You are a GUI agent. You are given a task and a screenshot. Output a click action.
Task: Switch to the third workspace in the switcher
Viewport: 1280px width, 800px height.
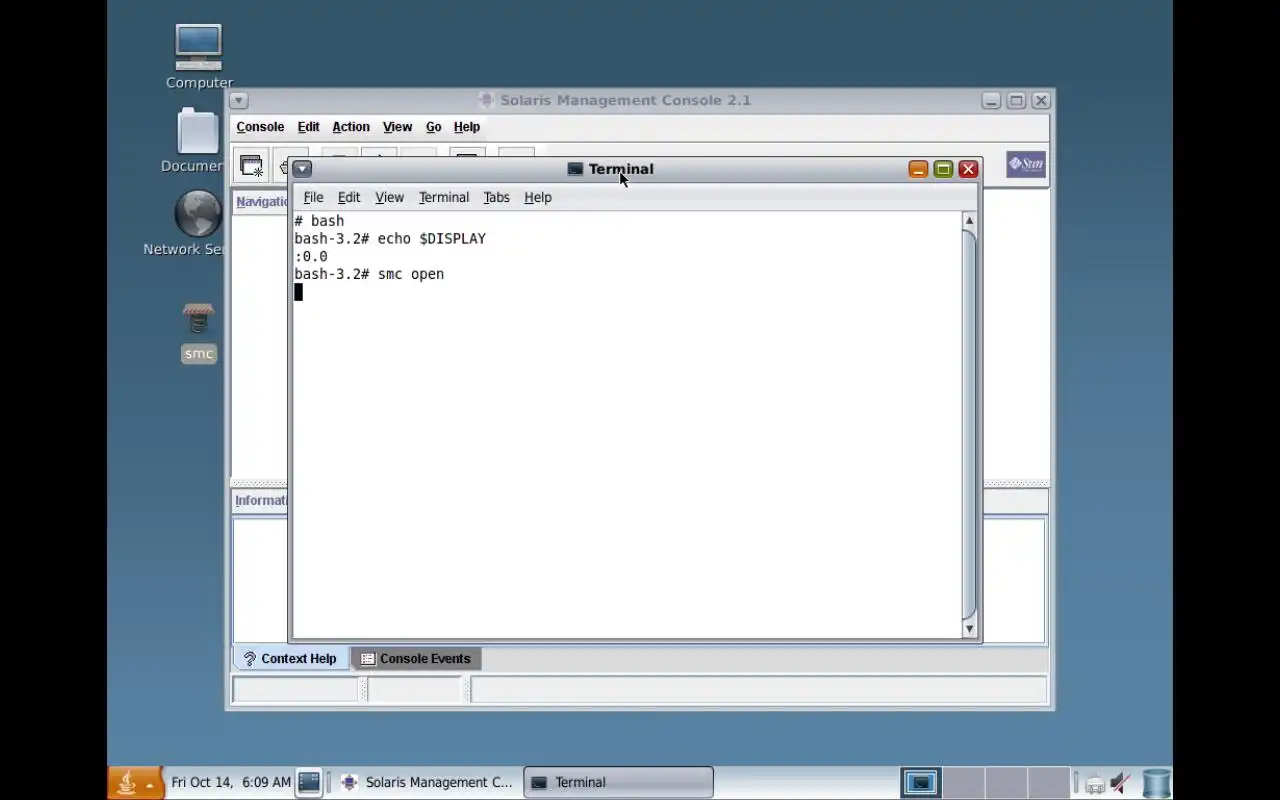(x=1007, y=782)
